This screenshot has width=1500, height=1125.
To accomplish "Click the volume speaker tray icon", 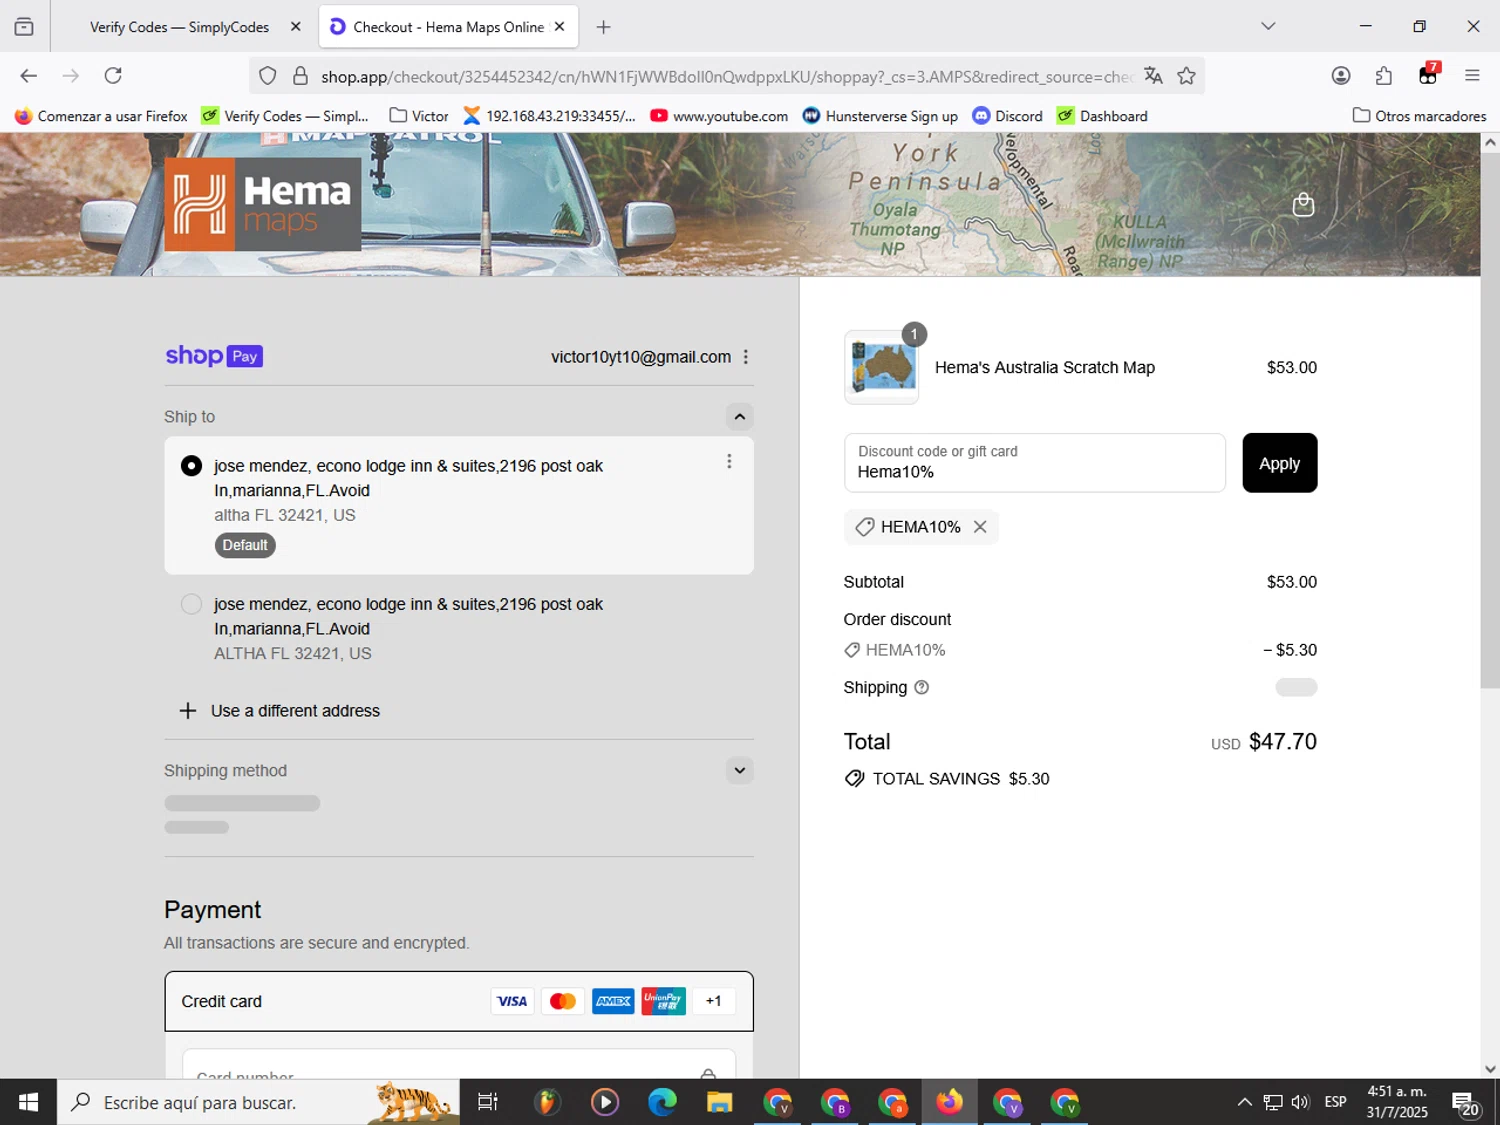I will [x=1300, y=1102].
